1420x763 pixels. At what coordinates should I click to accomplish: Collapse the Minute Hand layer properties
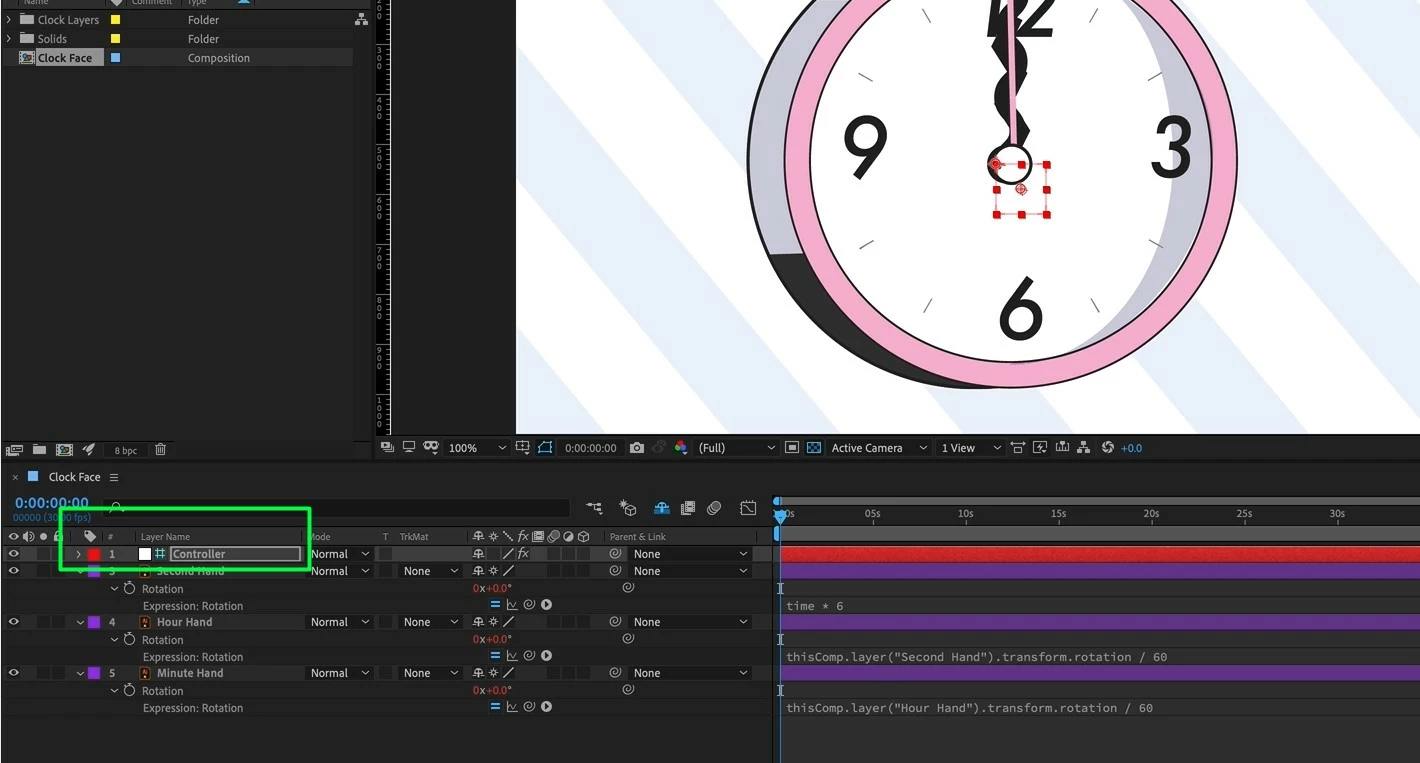pos(80,673)
